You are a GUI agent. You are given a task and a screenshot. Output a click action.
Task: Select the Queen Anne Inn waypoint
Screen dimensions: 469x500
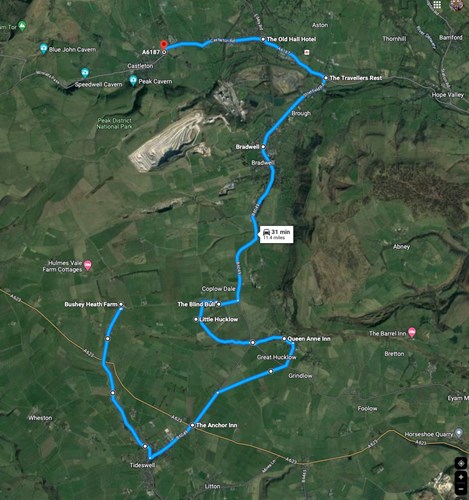284,339
